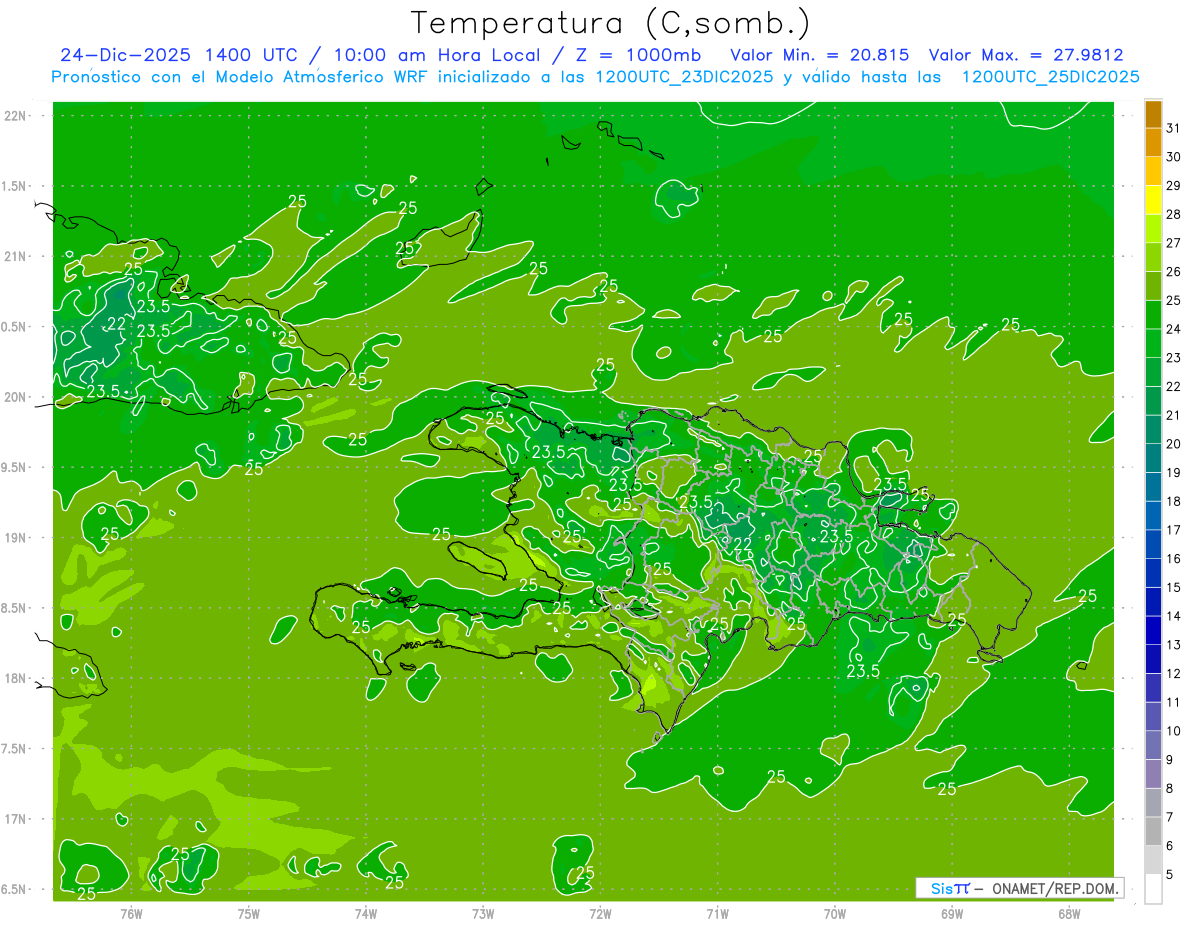Click the legend scale value 28
1200x927 pixels.
(x=1174, y=214)
